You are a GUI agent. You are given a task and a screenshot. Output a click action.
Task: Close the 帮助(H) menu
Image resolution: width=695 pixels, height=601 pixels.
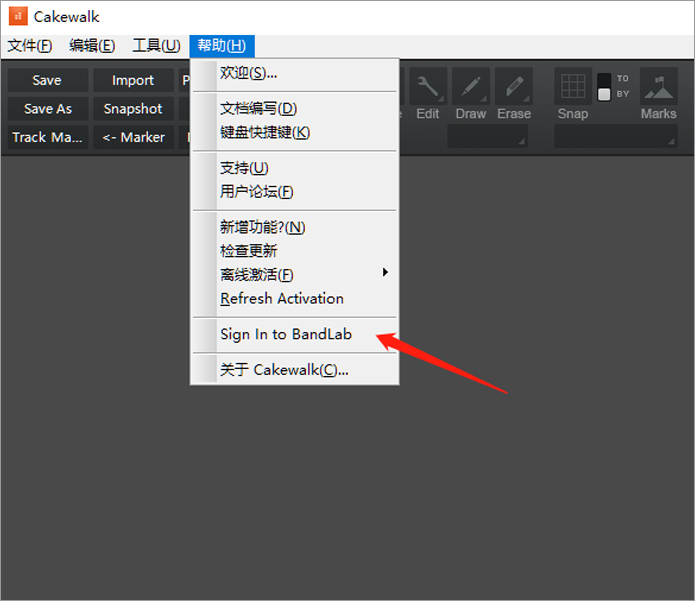pyautogui.click(x=222, y=46)
